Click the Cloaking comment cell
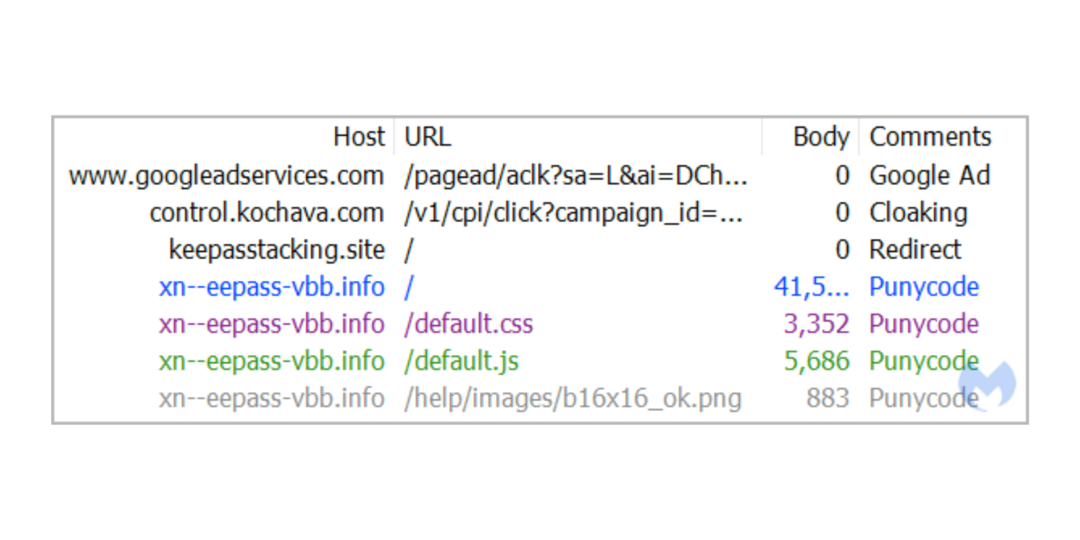1080x540 pixels. pyautogui.click(x=918, y=213)
